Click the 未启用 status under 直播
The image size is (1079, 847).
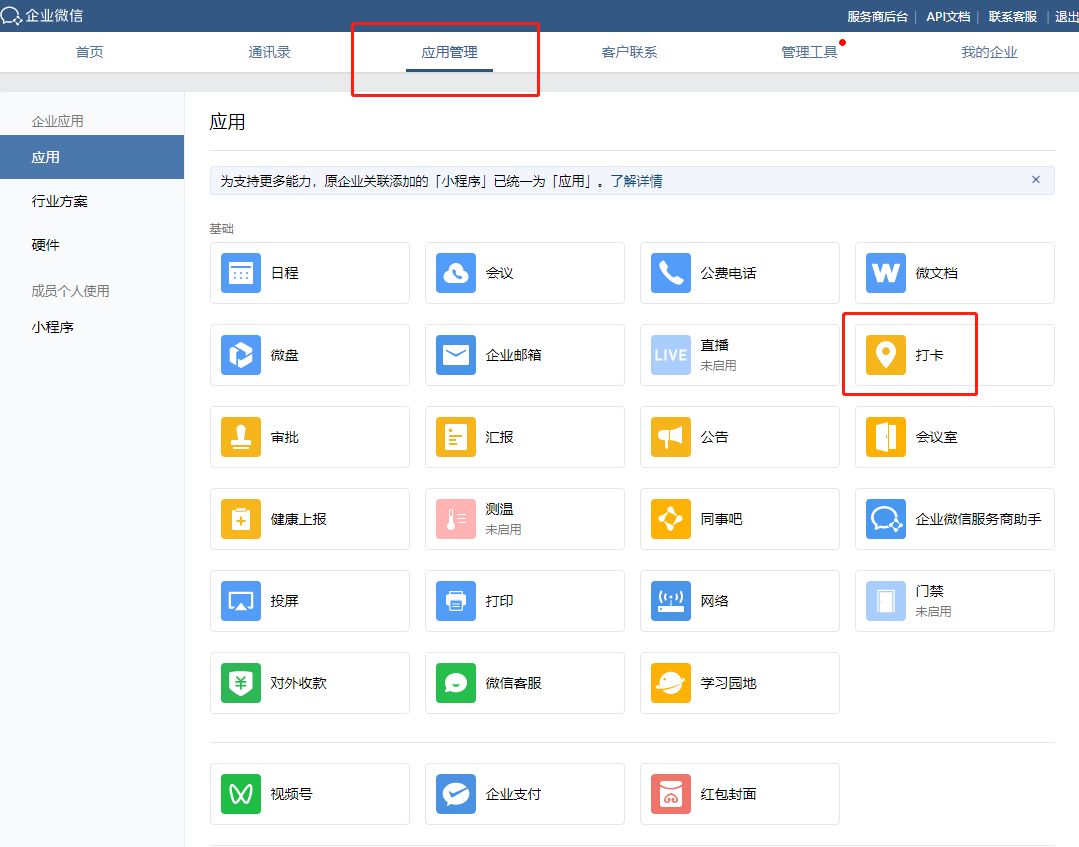[x=718, y=365]
